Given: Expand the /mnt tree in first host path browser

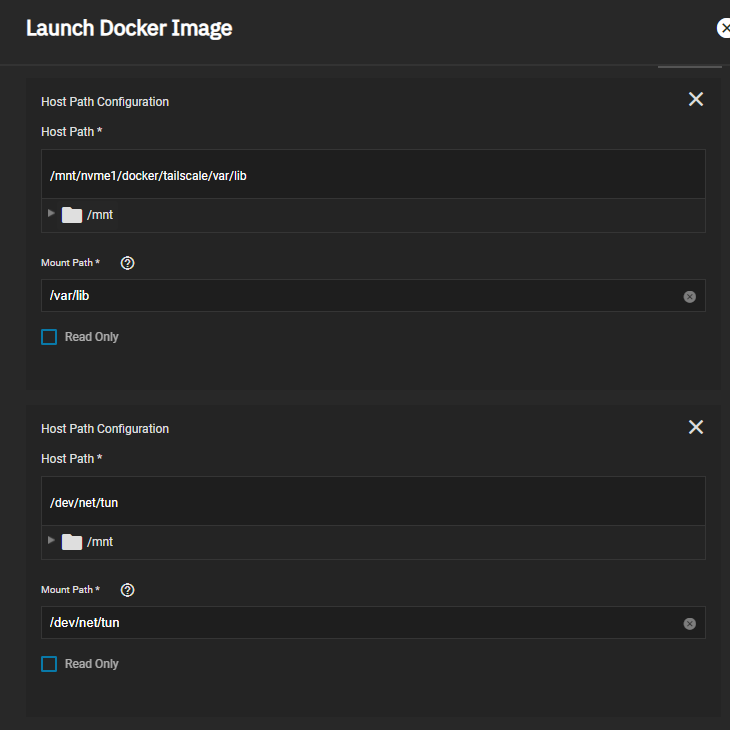Looking at the screenshot, I should point(51,213).
